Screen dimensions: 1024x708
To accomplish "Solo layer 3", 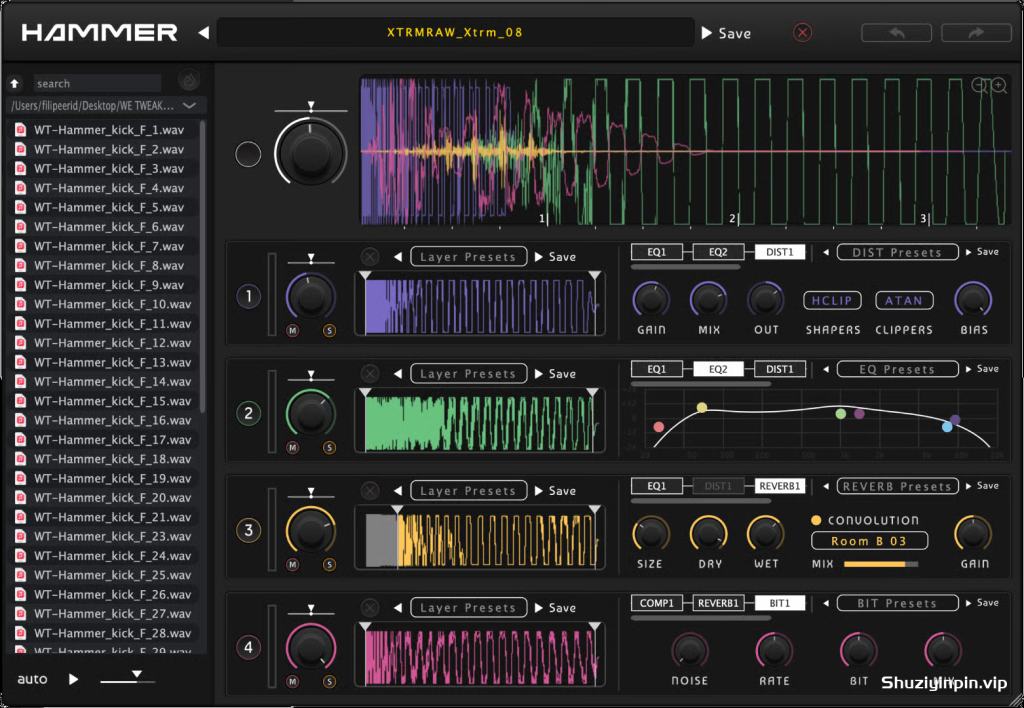I will (x=329, y=564).
